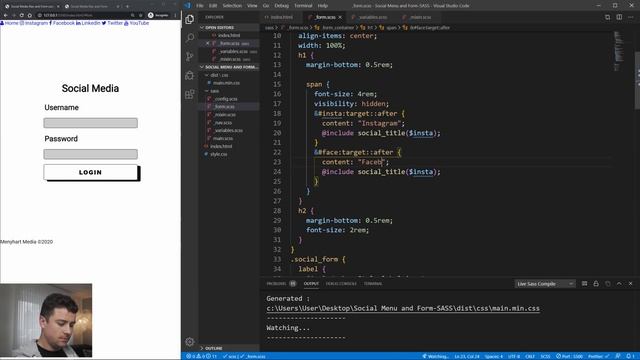
Task: Open the Help menu
Action: tap(322, 6)
